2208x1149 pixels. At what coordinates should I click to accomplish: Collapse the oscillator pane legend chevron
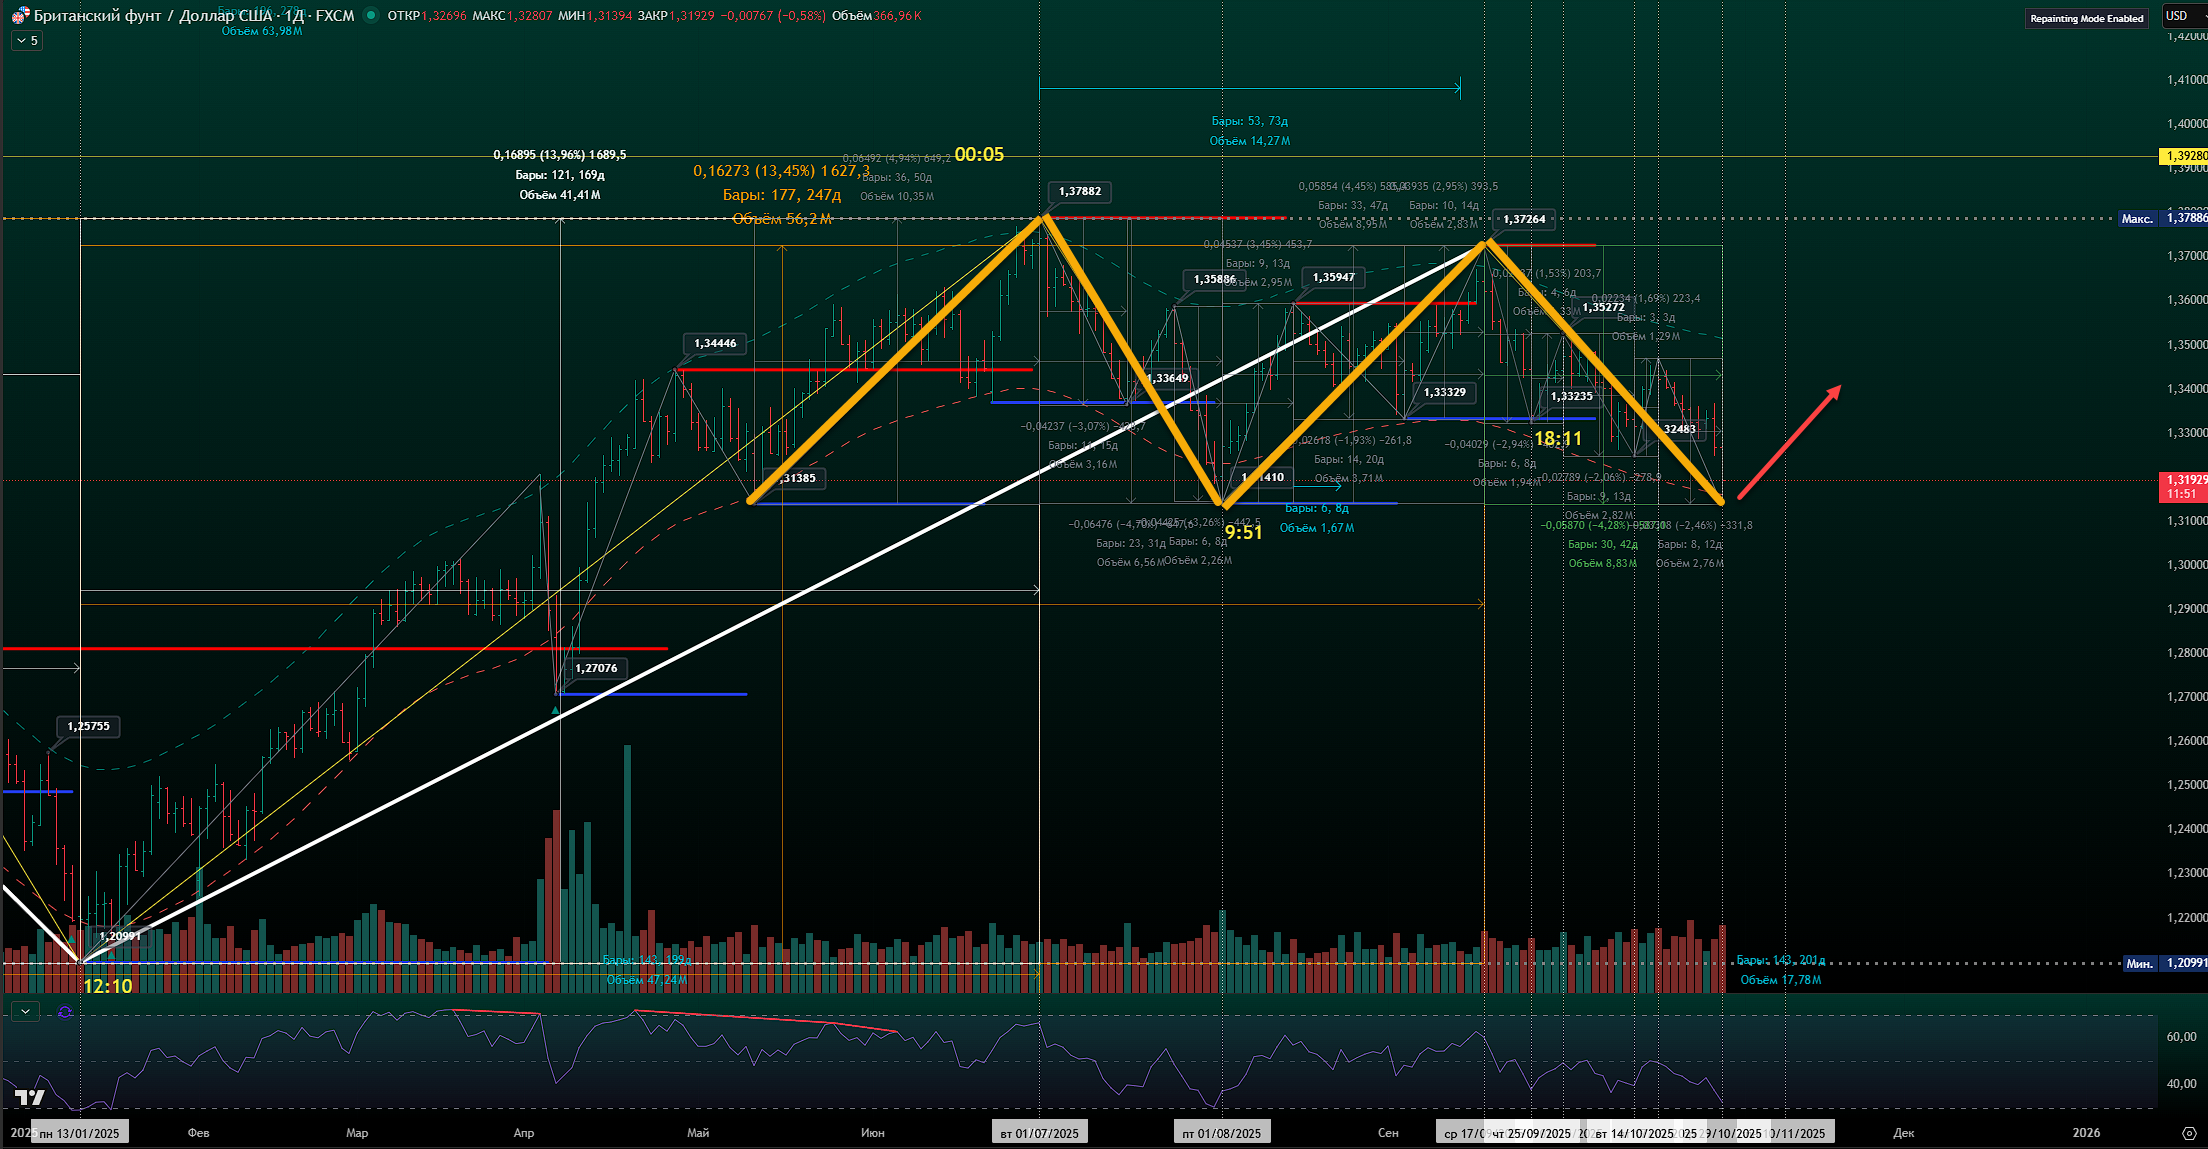click(25, 1012)
